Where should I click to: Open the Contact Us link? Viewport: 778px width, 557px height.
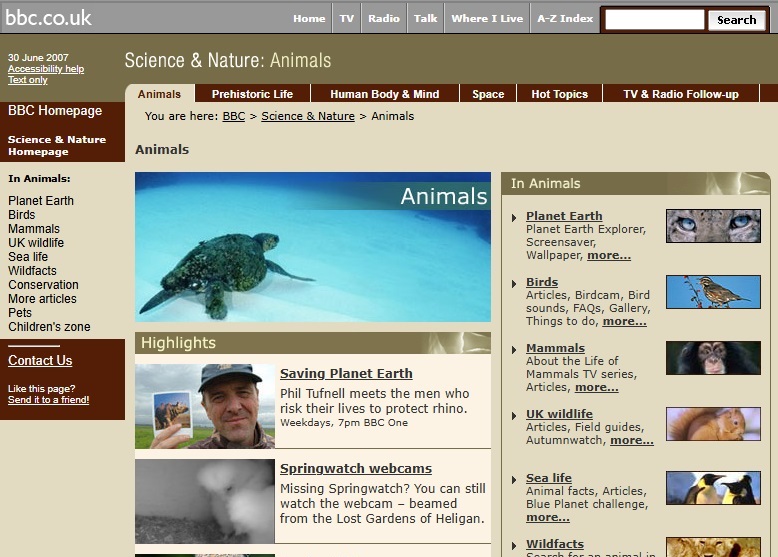point(40,361)
